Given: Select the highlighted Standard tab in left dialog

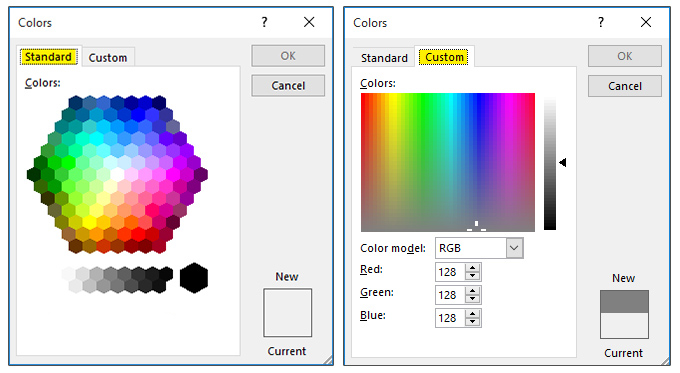Looking at the screenshot, I should (x=48, y=57).
